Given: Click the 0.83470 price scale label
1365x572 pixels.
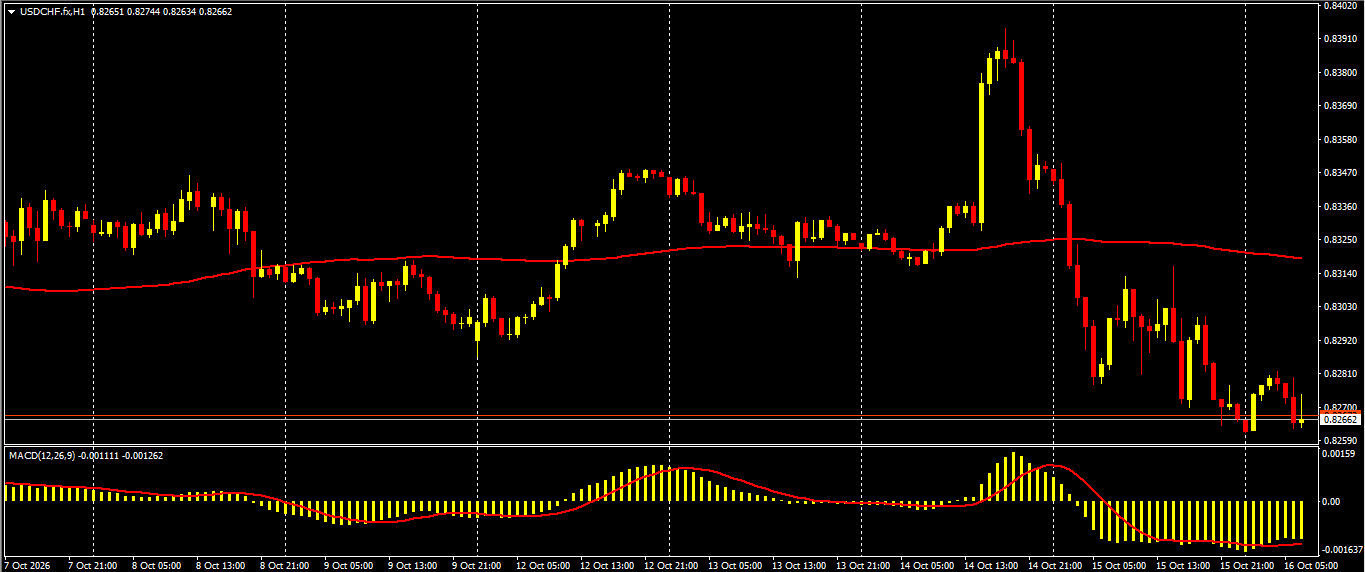Looking at the screenshot, I should pyautogui.click(x=1339, y=173).
